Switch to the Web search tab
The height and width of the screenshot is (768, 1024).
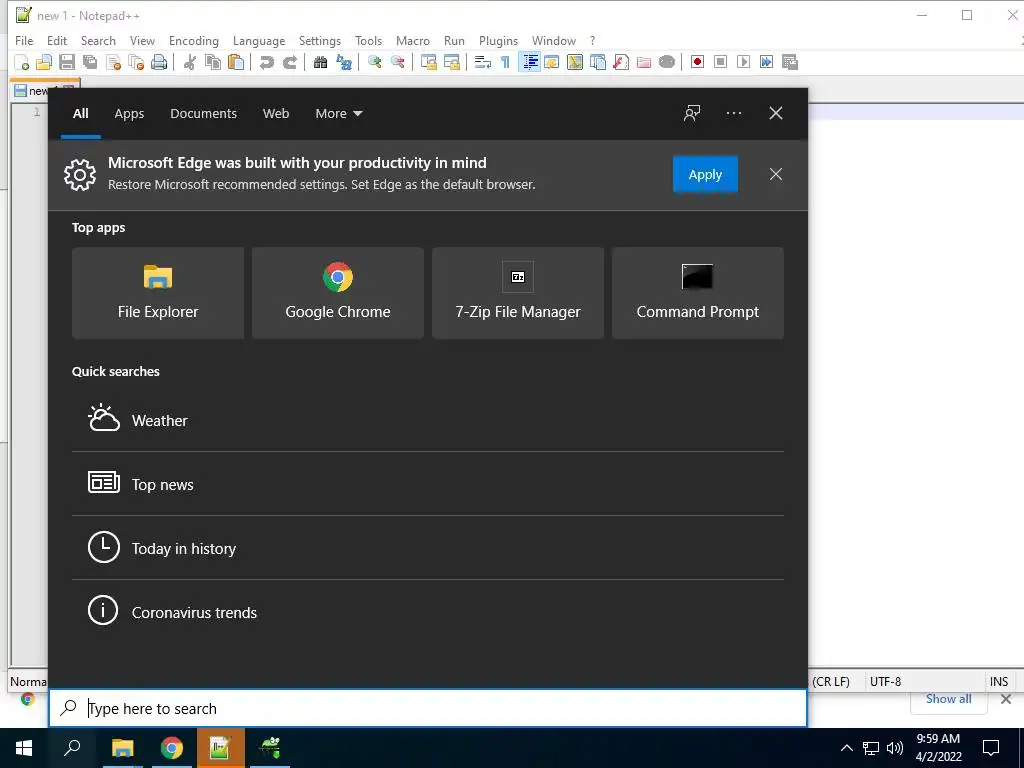pos(276,114)
